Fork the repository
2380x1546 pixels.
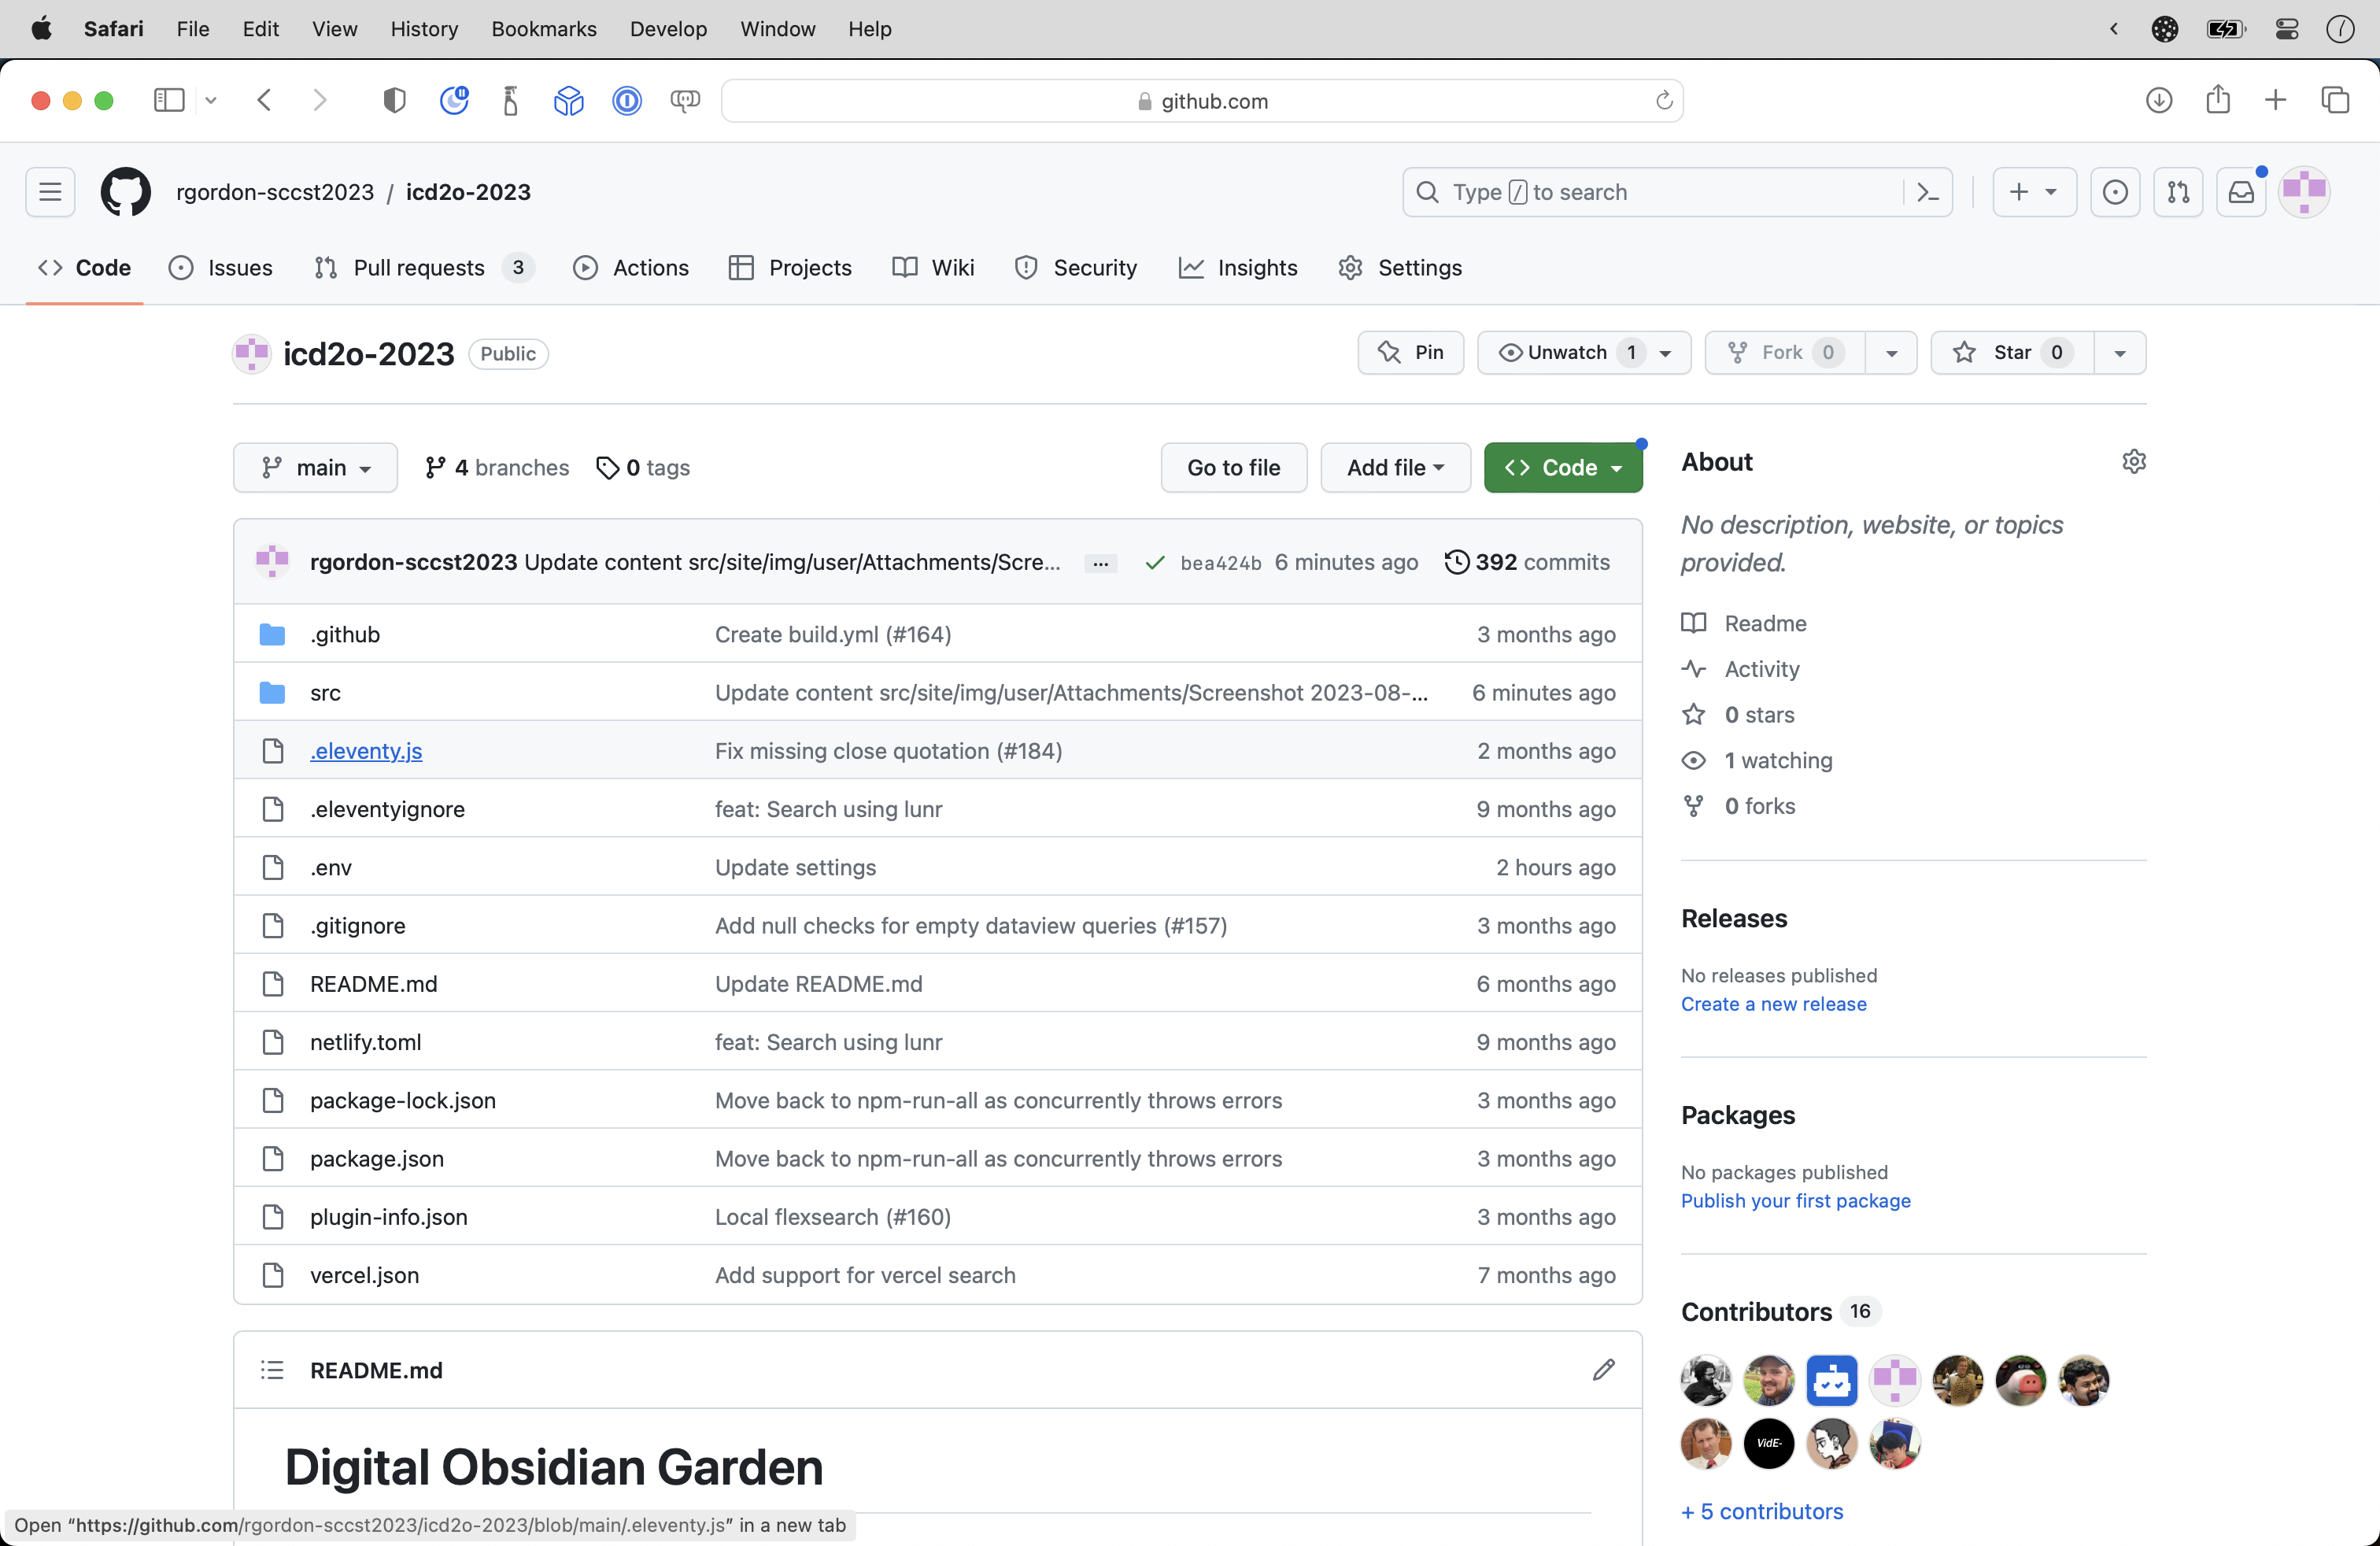point(1785,353)
